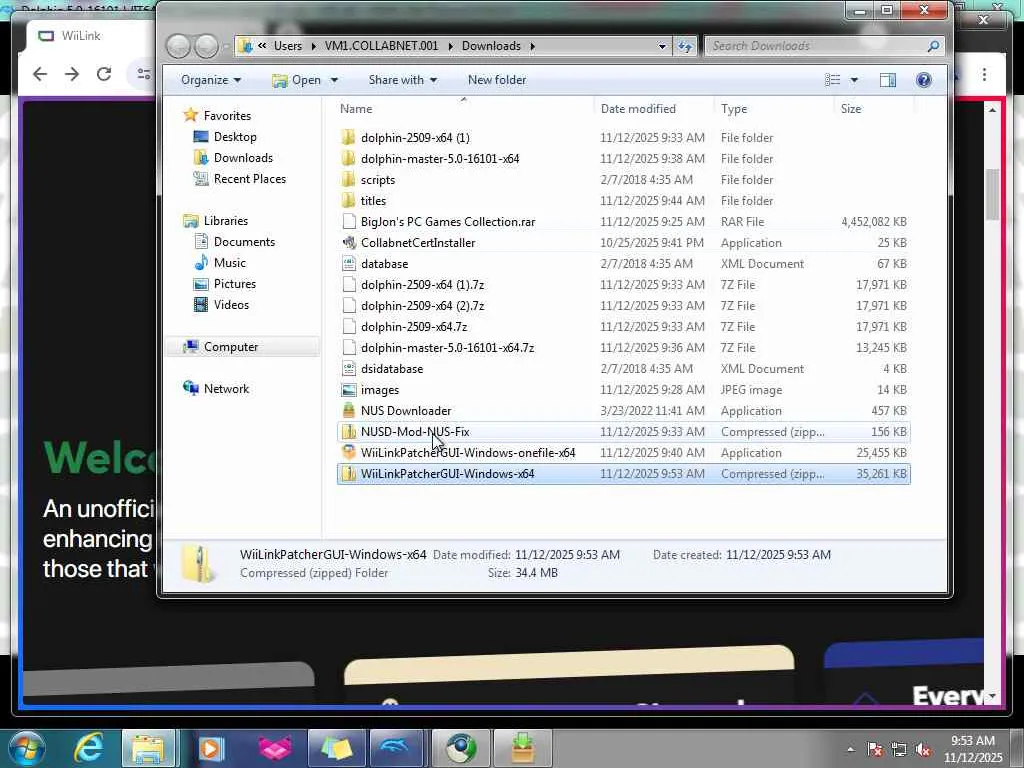Open the Chromium browser taskbar icon
Screen dimensions: 1024x768
(462, 748)
